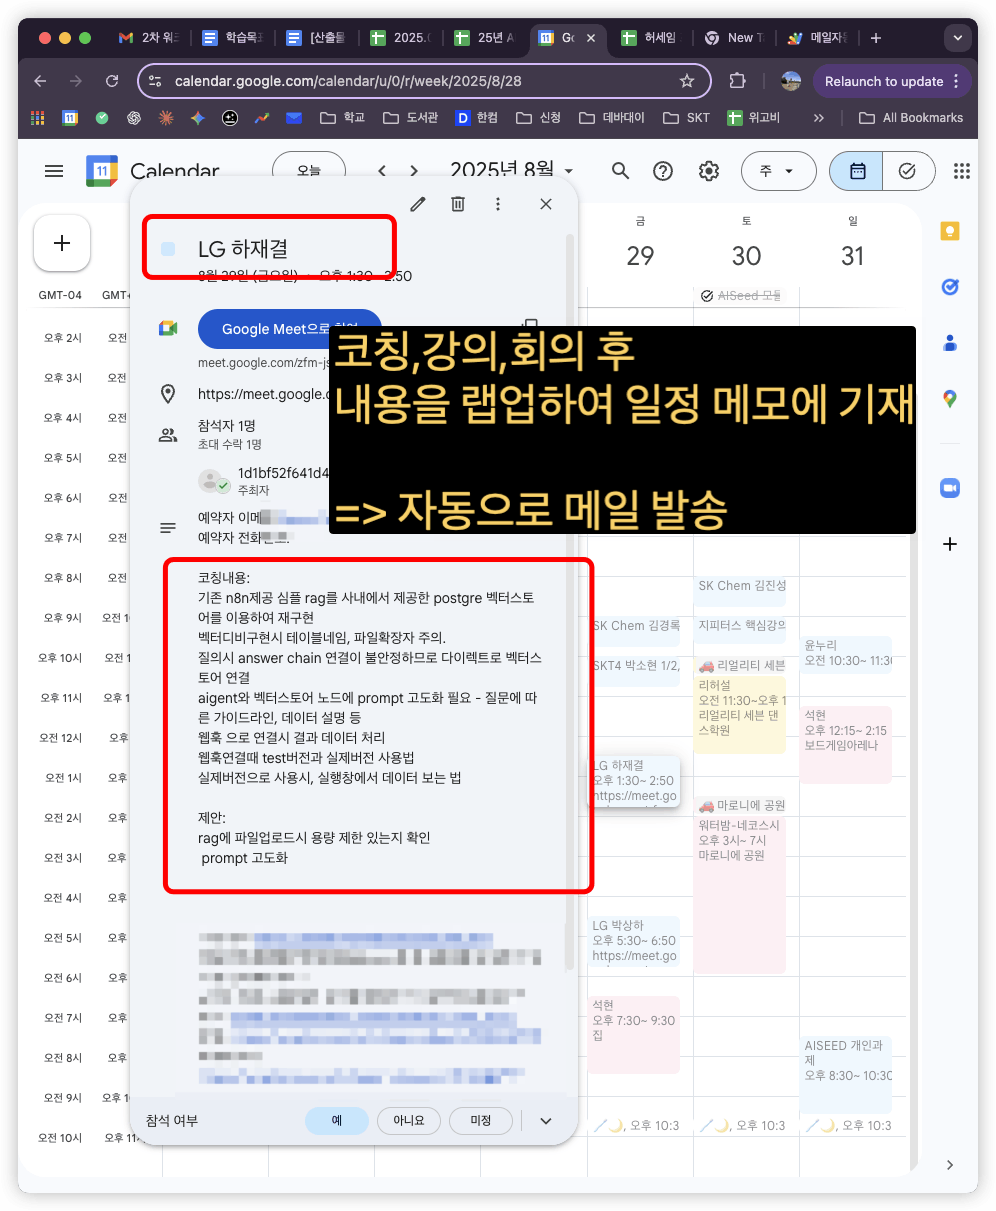View site information icon in address bar
The image size is (996, 1211).
pyautogui.click(x=154, y=81)
